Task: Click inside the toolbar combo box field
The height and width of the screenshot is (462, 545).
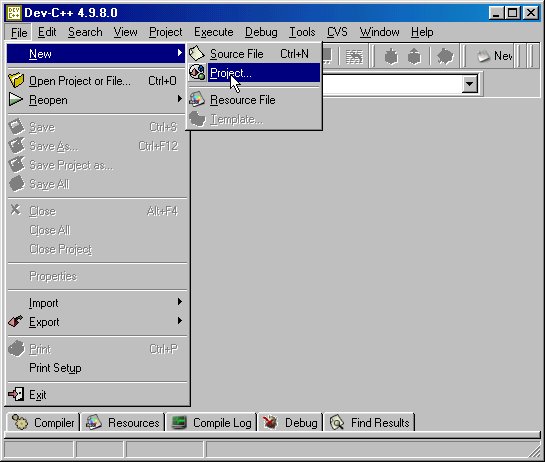Action: (392, 84)
